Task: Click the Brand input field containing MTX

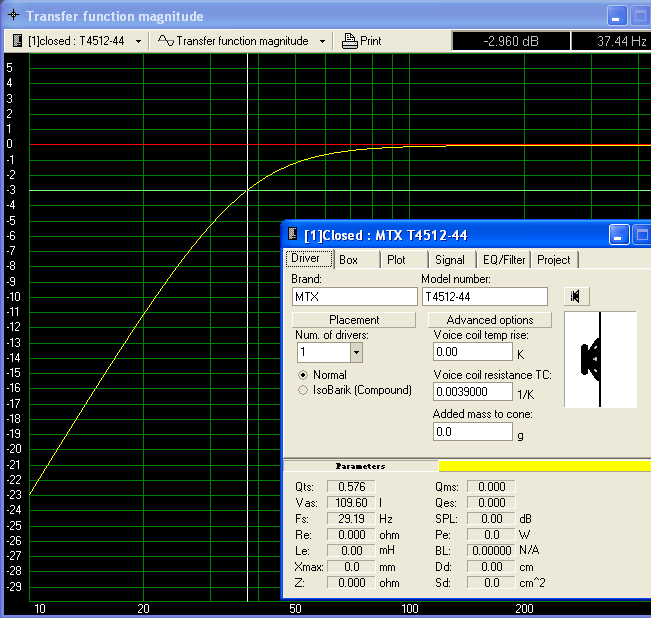Action: pyautogui.click(x=355, y=297)
